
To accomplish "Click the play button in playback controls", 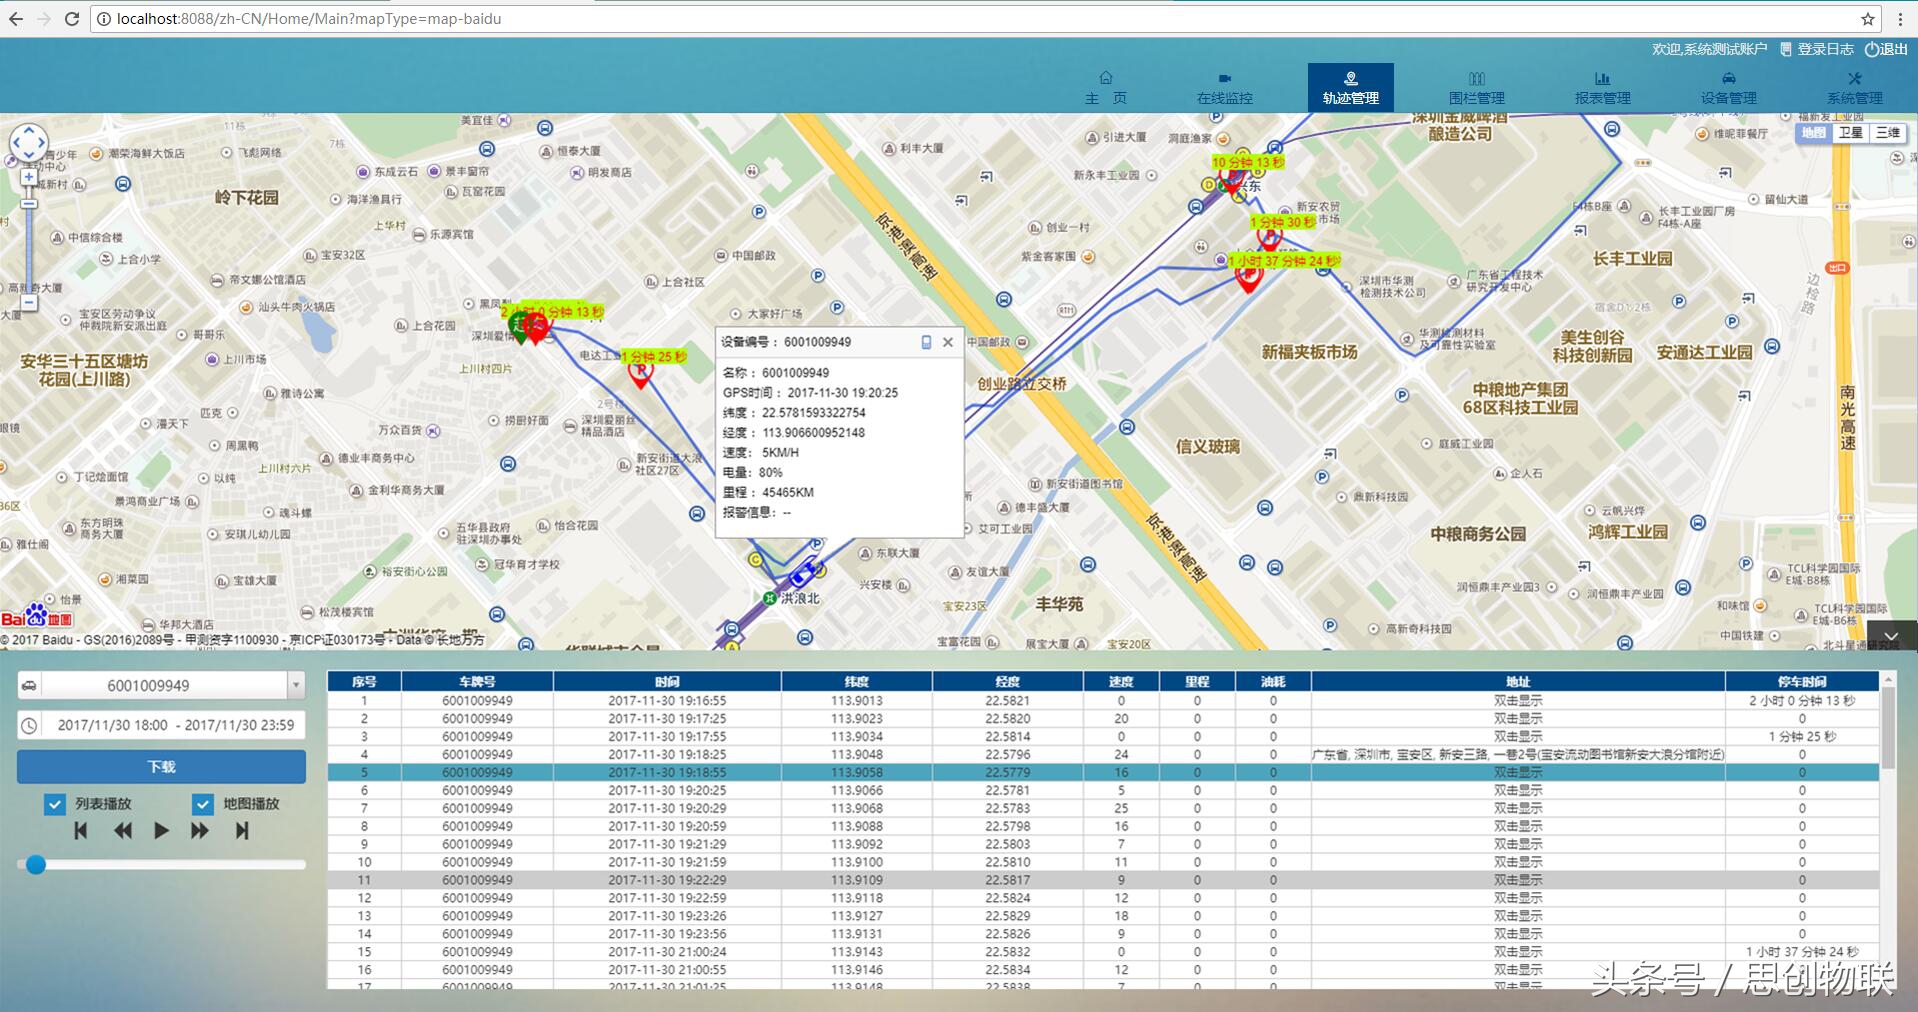I will 161,830.
